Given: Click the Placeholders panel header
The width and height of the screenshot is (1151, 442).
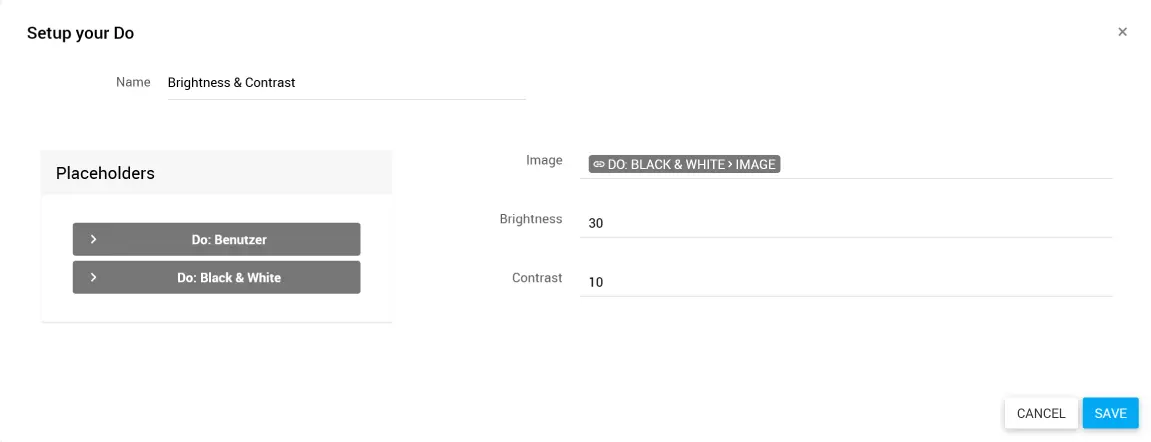Looking at the screenshot, I should click(216, 173).
